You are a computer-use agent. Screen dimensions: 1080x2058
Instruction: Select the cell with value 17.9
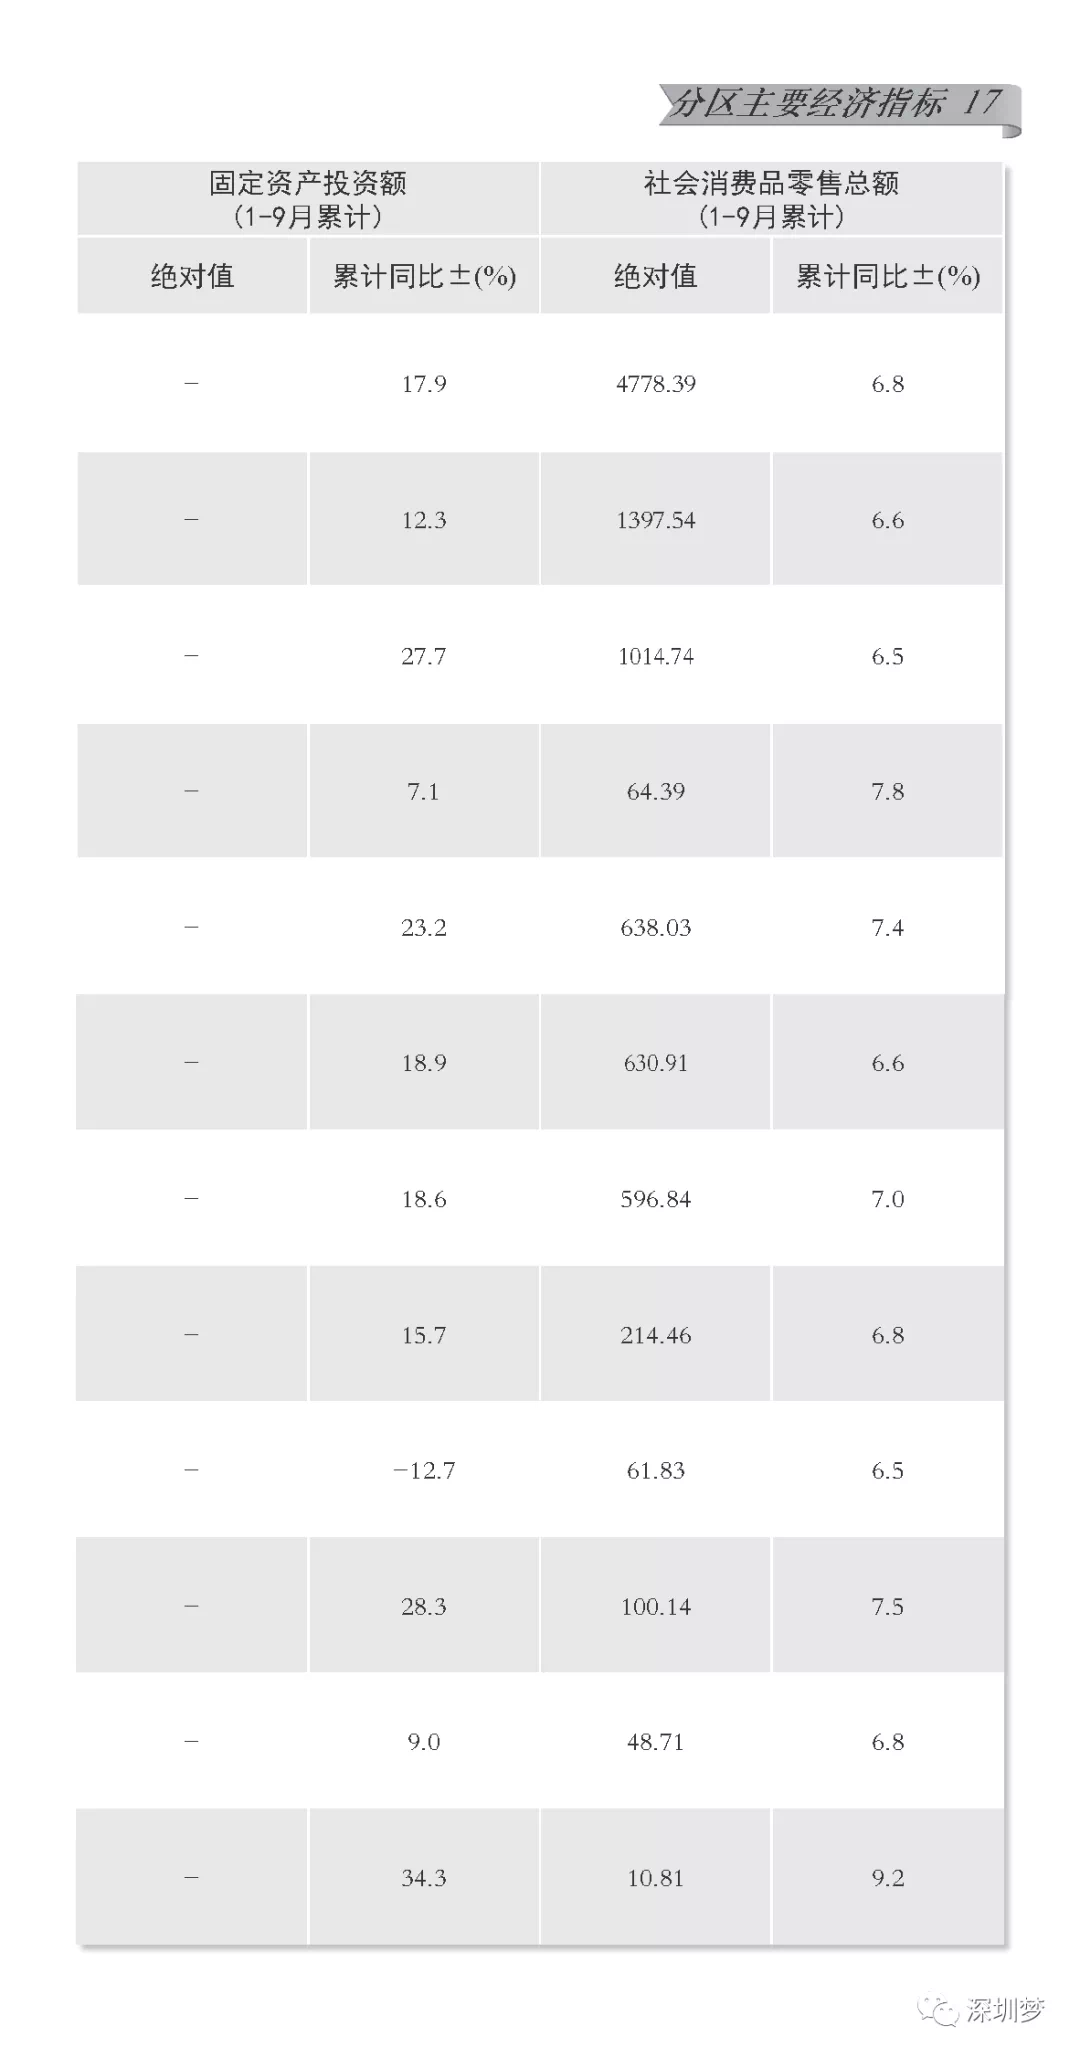pos(424,384)
